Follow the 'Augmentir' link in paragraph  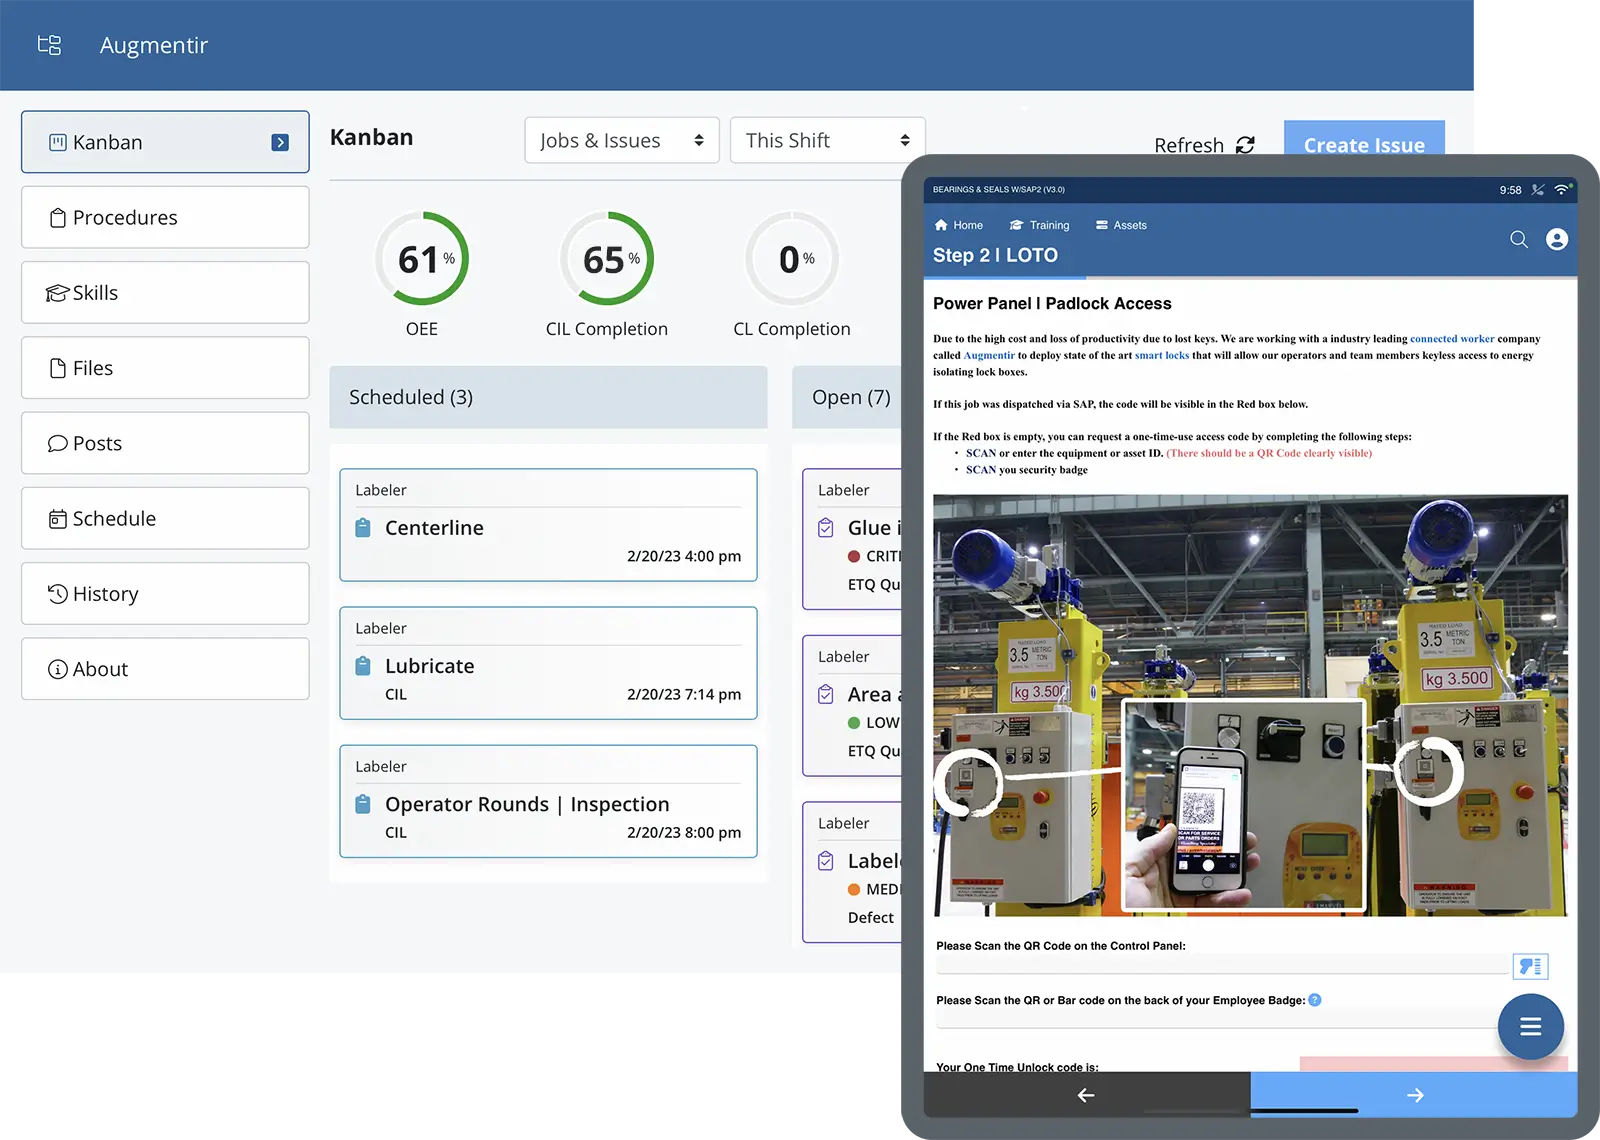click(989, 355)
